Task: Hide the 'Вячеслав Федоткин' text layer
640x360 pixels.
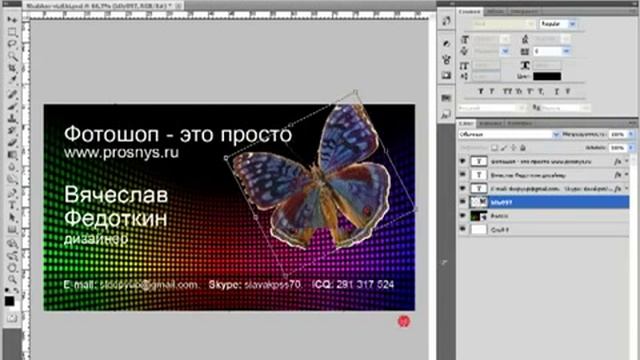Action: point(462,175)
